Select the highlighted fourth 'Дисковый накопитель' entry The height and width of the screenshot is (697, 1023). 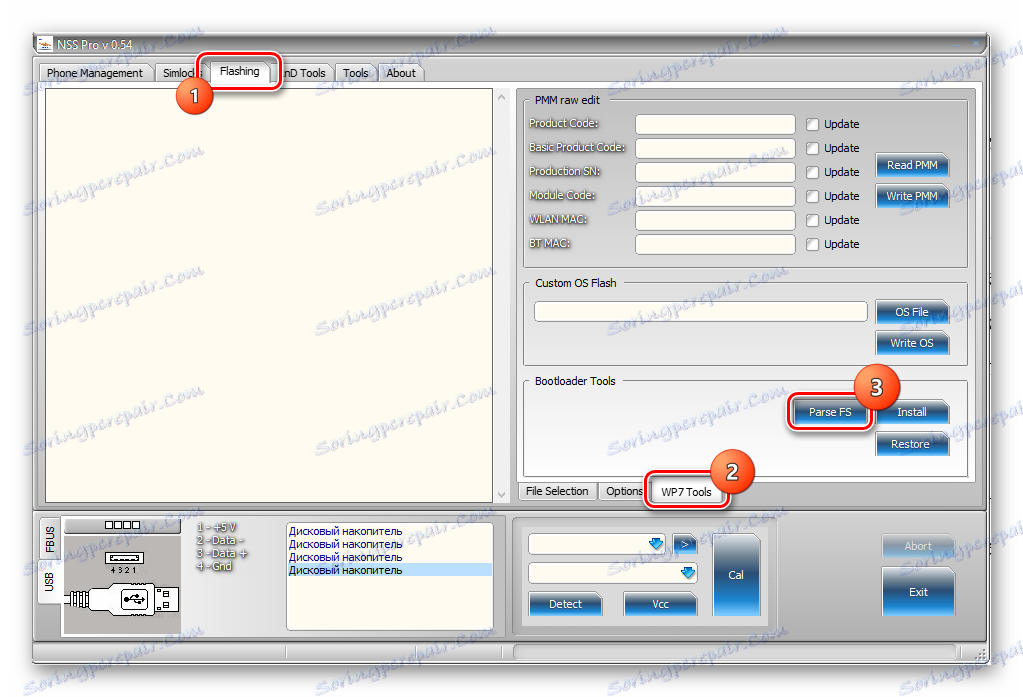click(x=389, y=570)
